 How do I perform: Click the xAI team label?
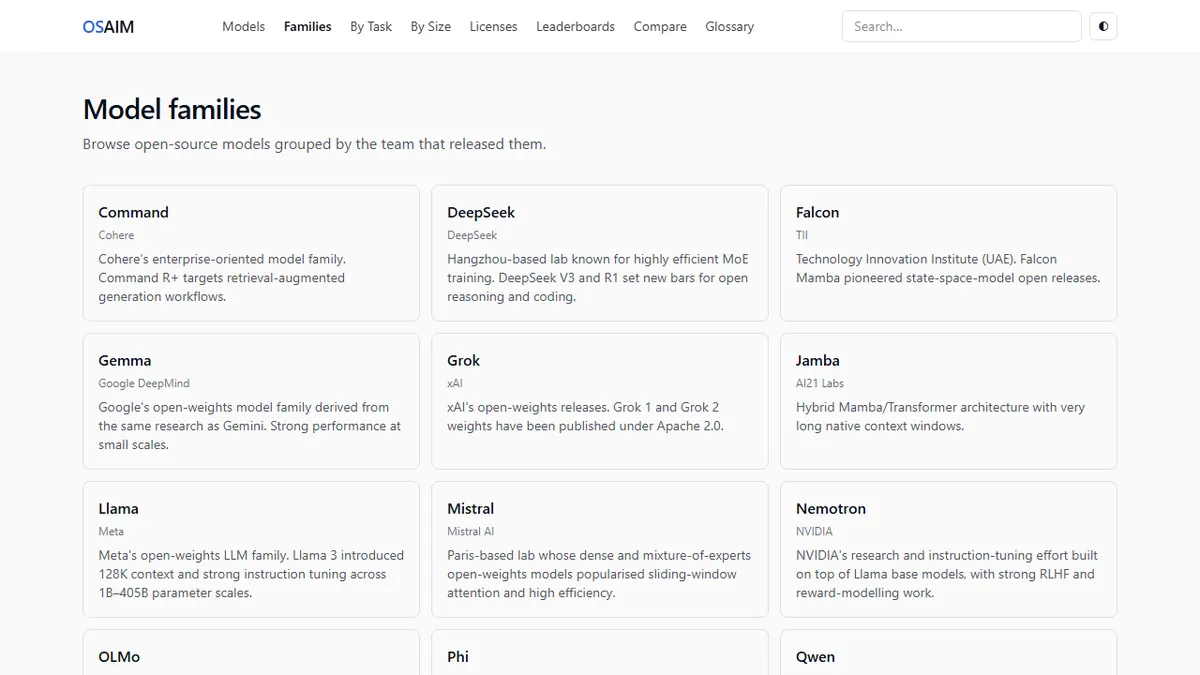pos(455,383)
